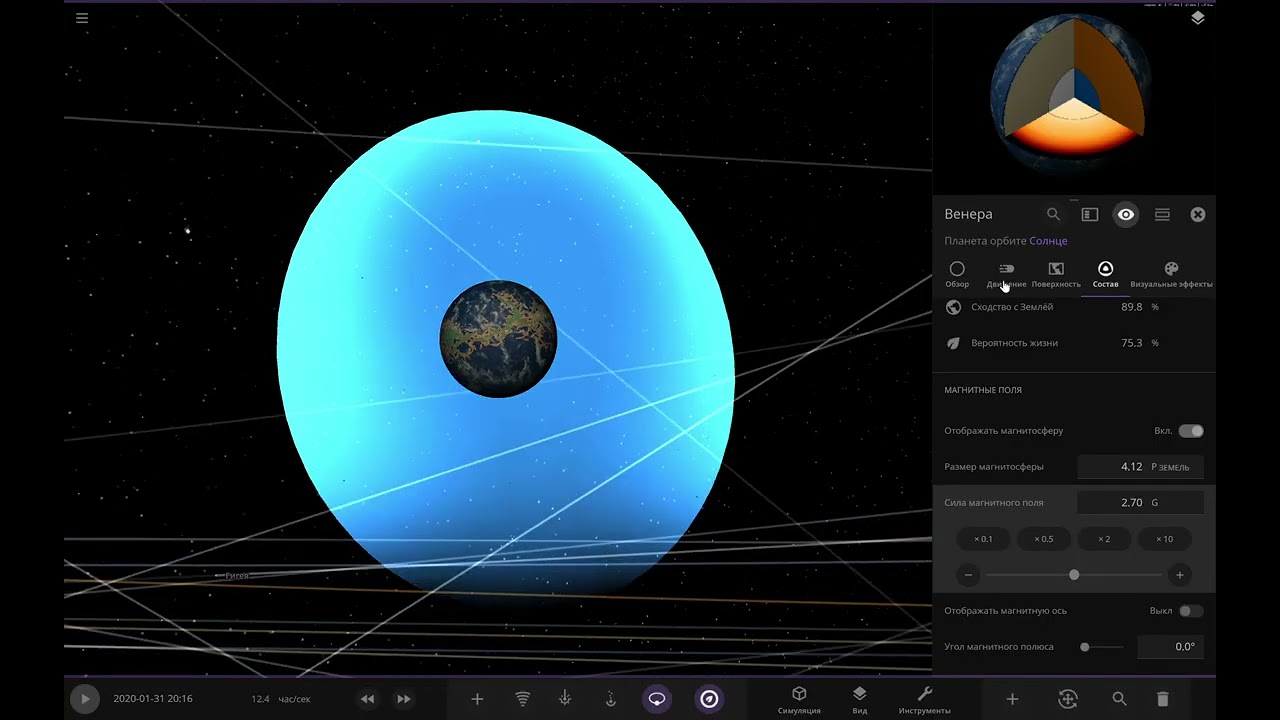Open the Поверхность tab

point(1056,275)
